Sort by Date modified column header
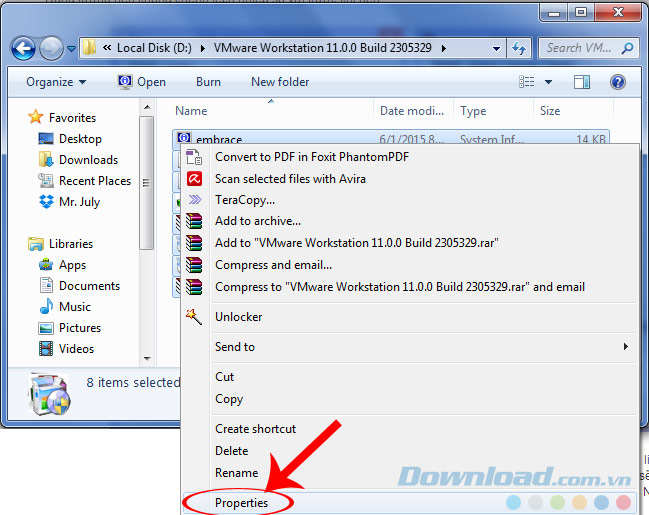Viewport: 649px width, 515px height. (412, 111)
